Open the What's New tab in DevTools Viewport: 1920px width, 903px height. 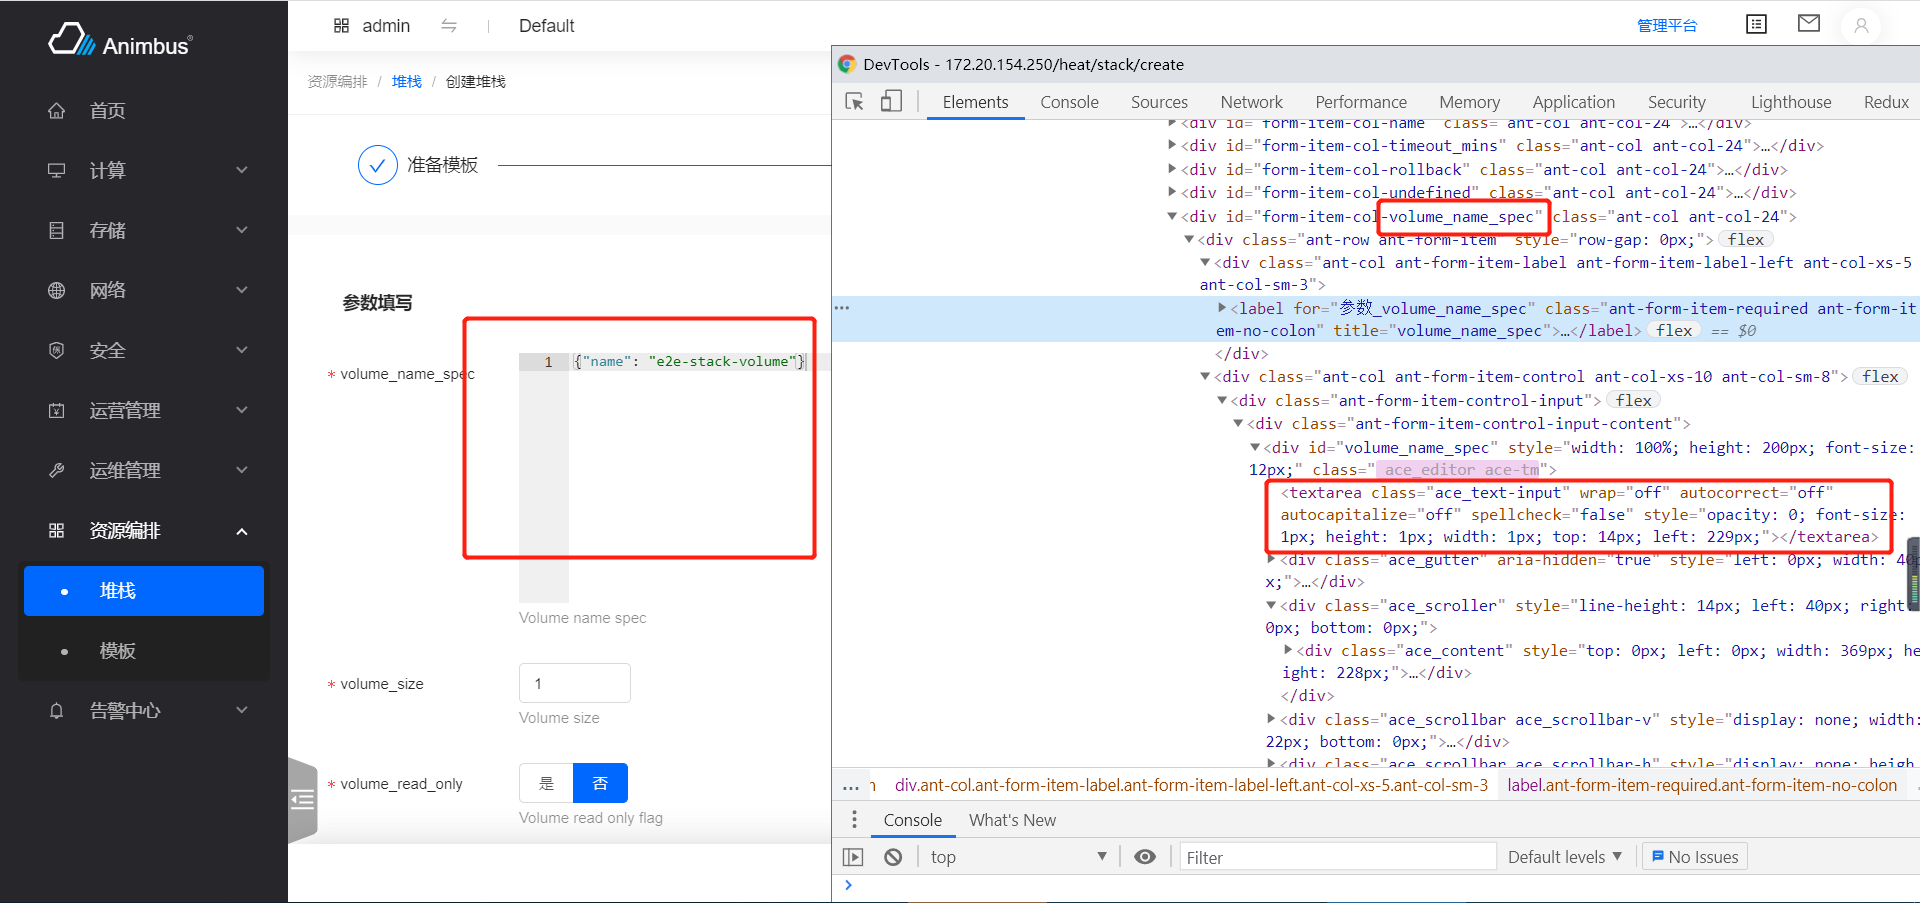(1012, 819)
